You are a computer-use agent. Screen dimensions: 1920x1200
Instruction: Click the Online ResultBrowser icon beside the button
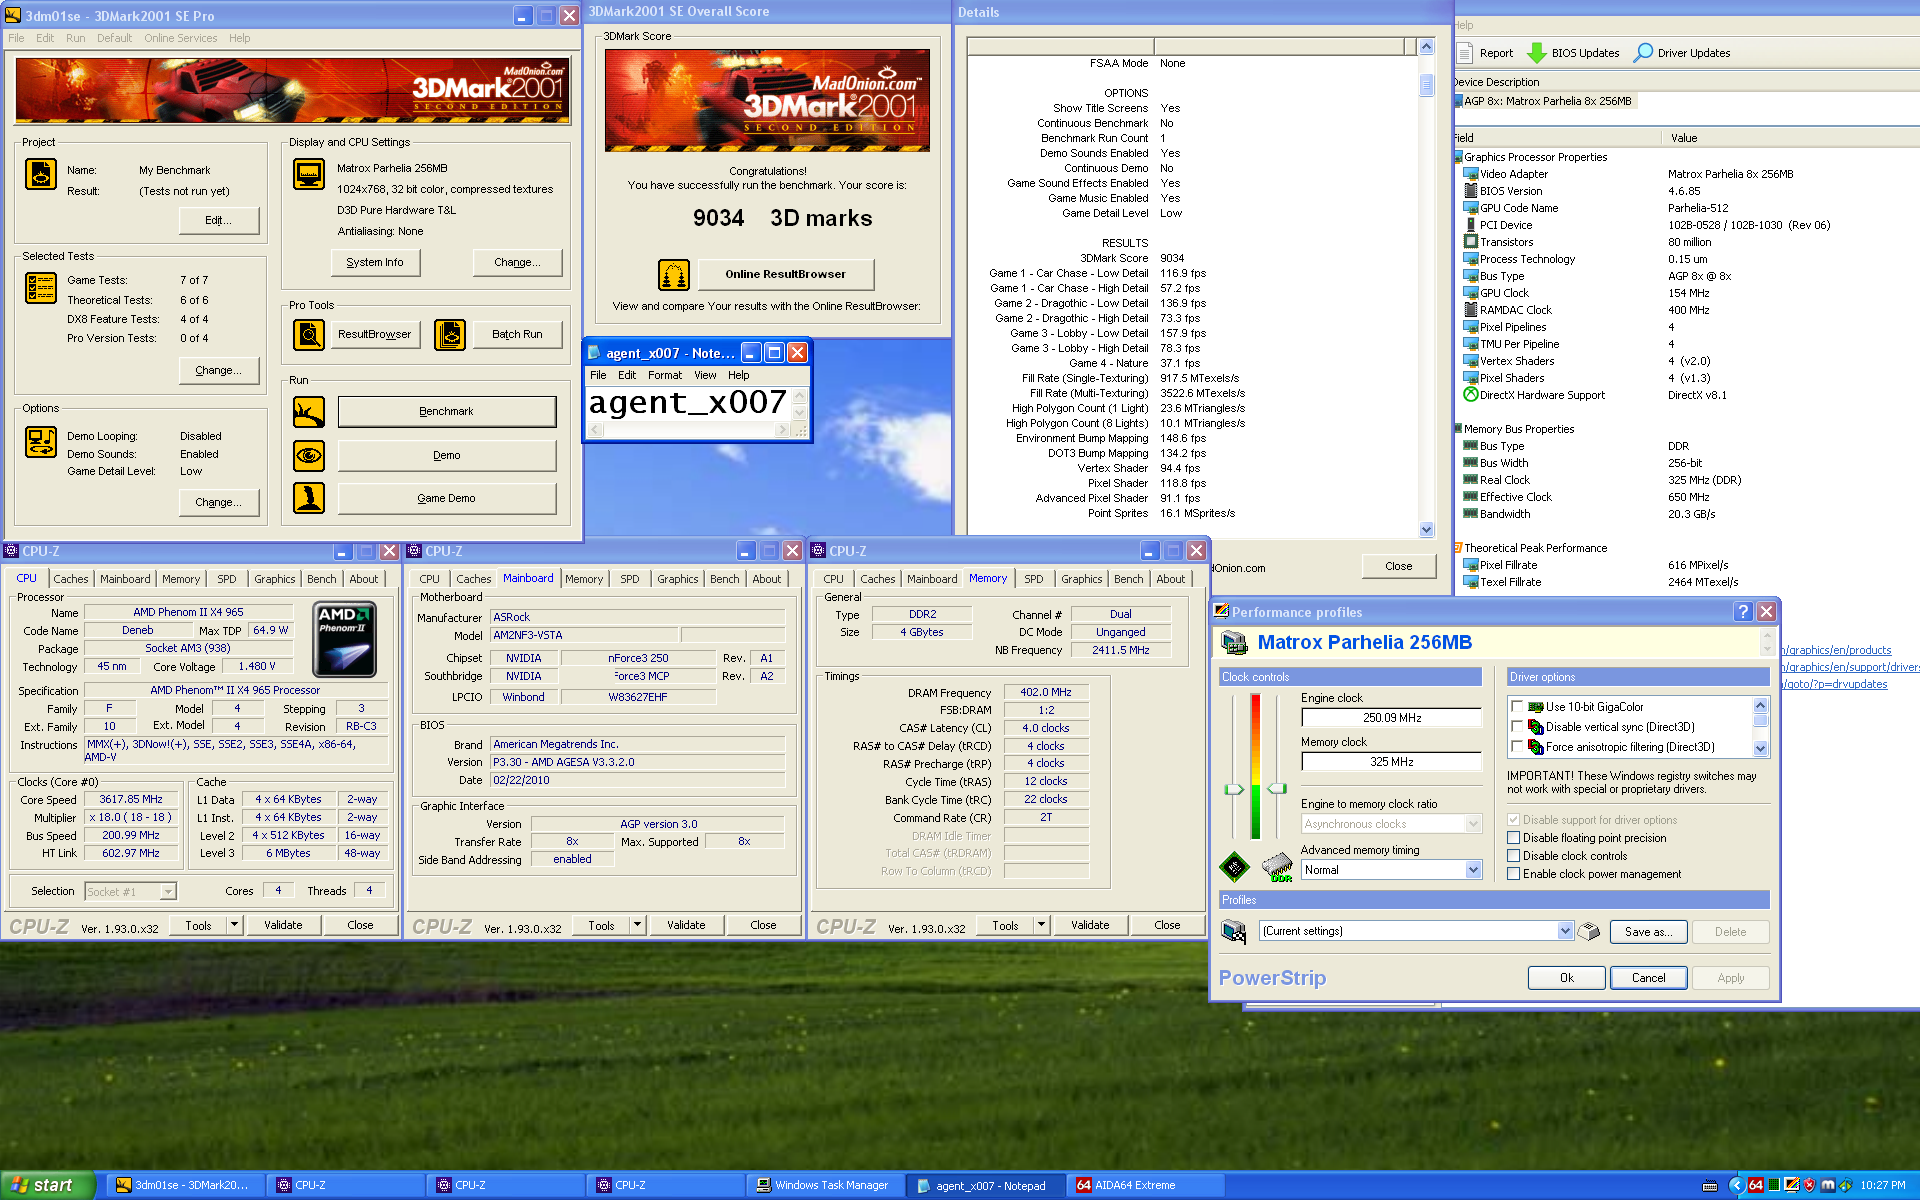pyautogui.click(x=674, y=274)
